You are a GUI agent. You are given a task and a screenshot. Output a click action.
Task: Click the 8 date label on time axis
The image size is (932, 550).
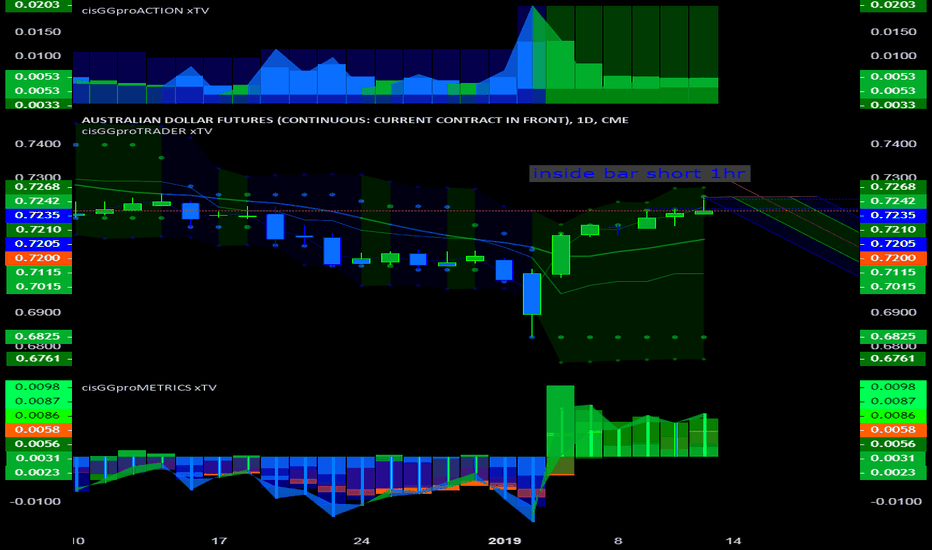pyautogui.click(x=618, y=540)
